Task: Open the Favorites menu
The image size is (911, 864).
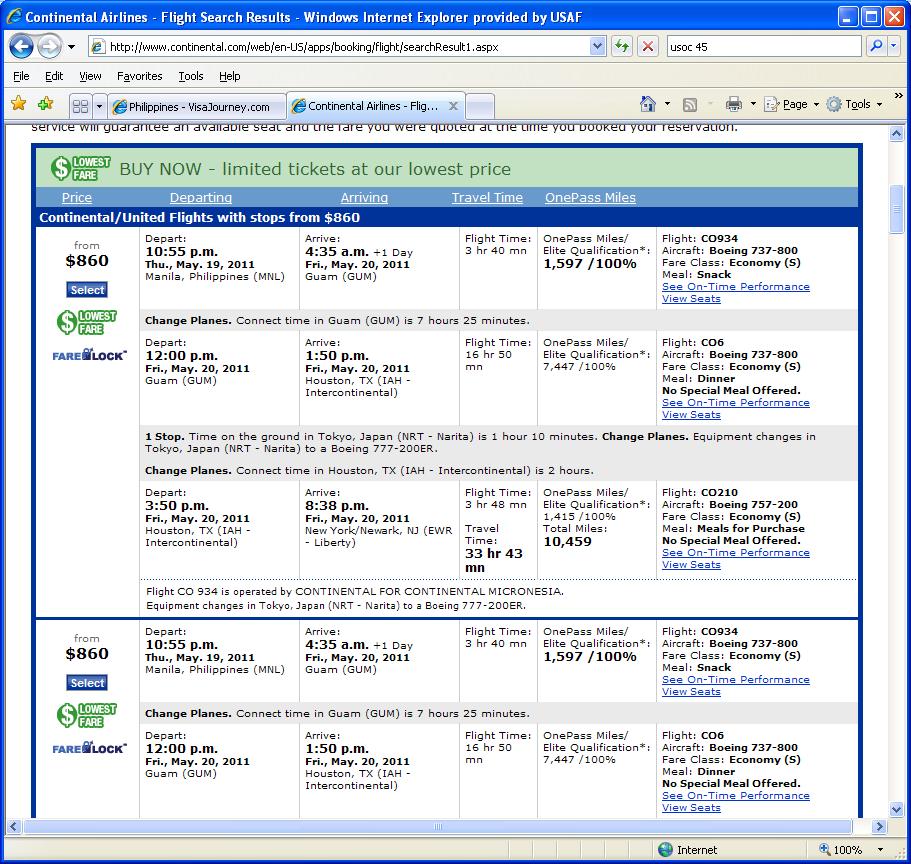Action: pyautogui.click(x=139, y=76)
